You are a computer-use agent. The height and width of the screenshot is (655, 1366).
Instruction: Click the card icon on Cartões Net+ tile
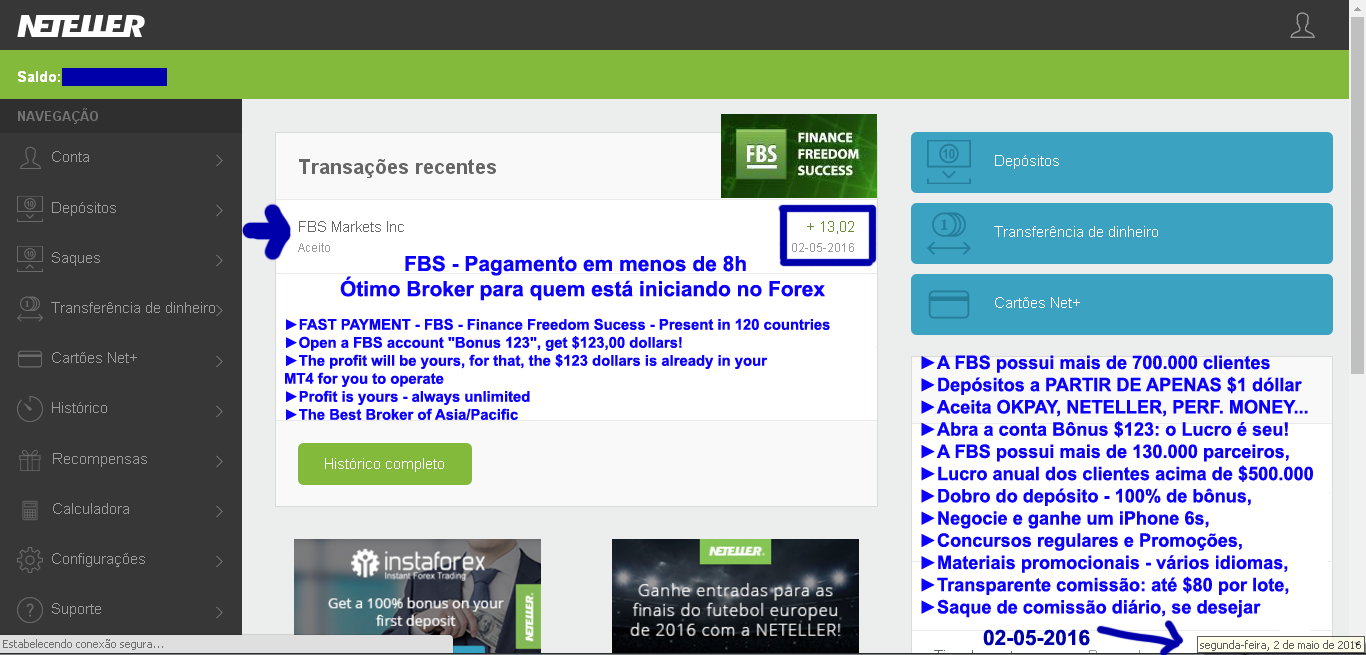click(949, 303)
